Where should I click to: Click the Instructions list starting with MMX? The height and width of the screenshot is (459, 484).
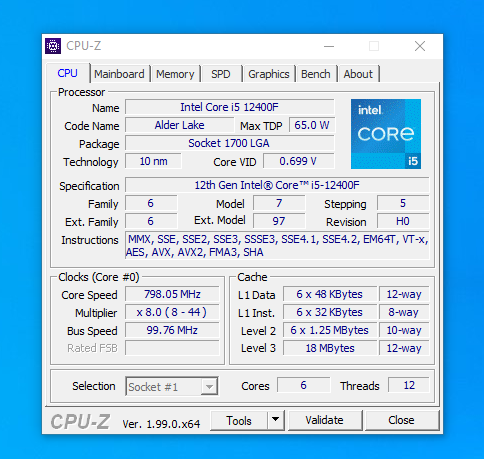[x=277, y=246]
